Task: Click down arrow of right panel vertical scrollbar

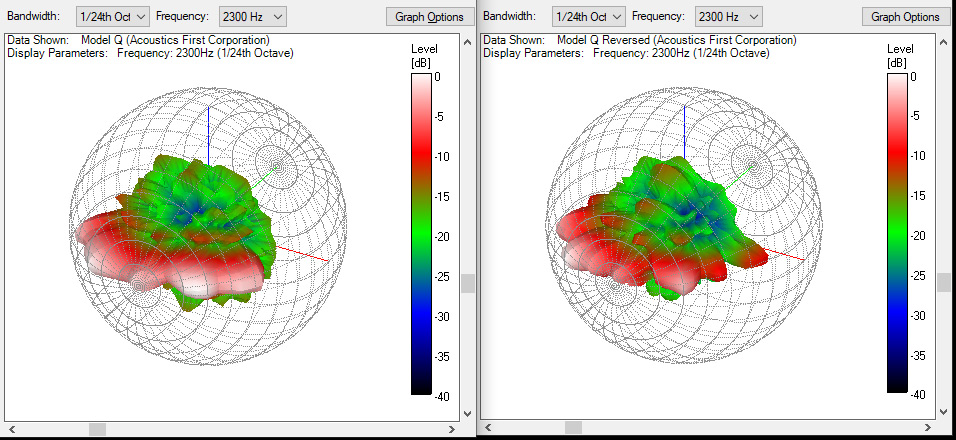Action: pyautogui.click(x=943, y=414)
